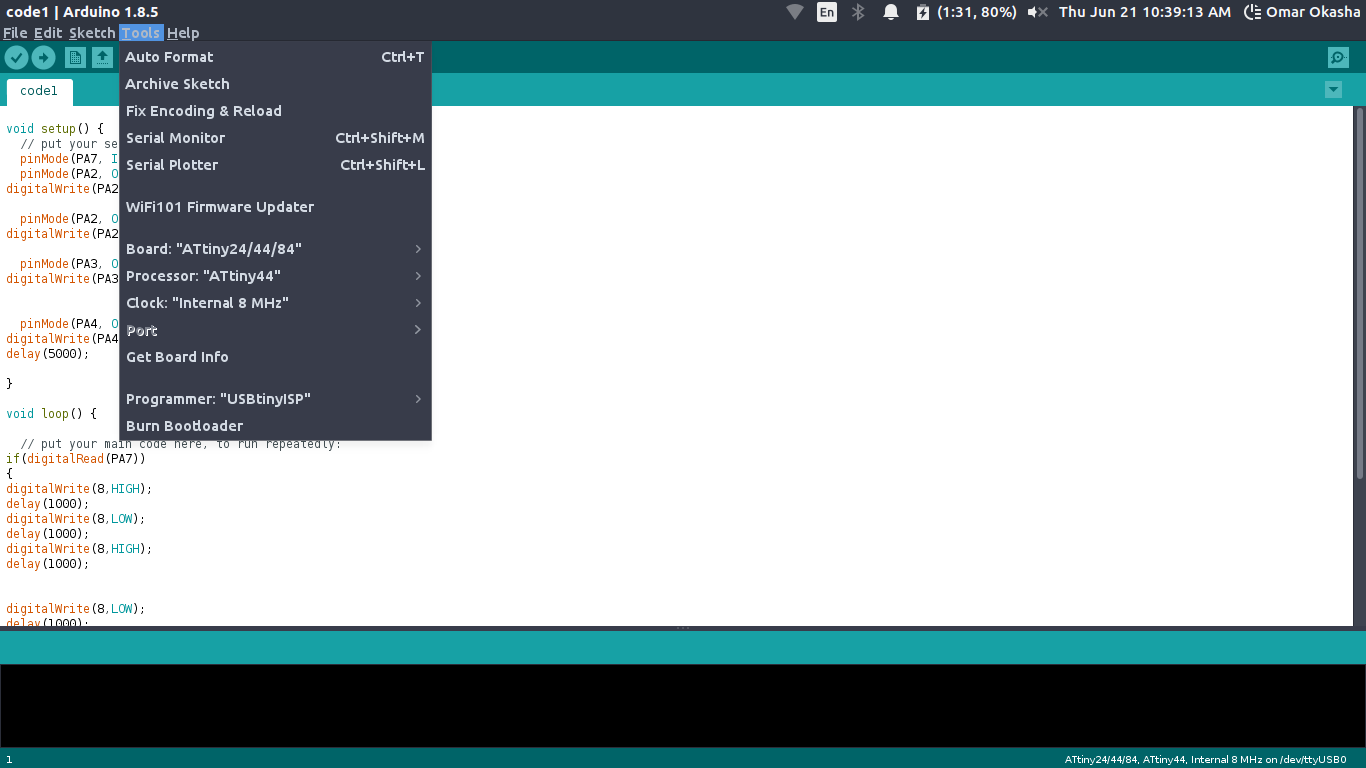Viewport: 1366px width, 768px height.
Task: Click the Verify checkmark button
Action: (15, 57)
